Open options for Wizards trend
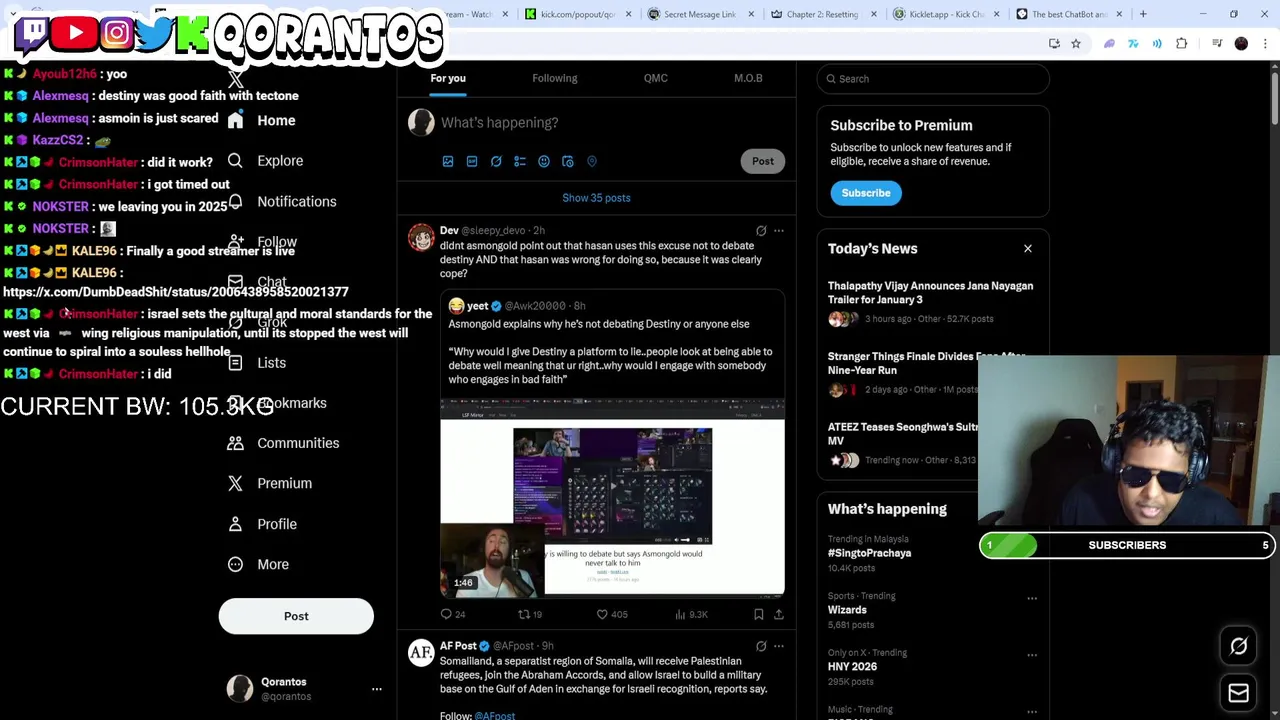Screen dimensions: 1280x720 [1032, 598]
